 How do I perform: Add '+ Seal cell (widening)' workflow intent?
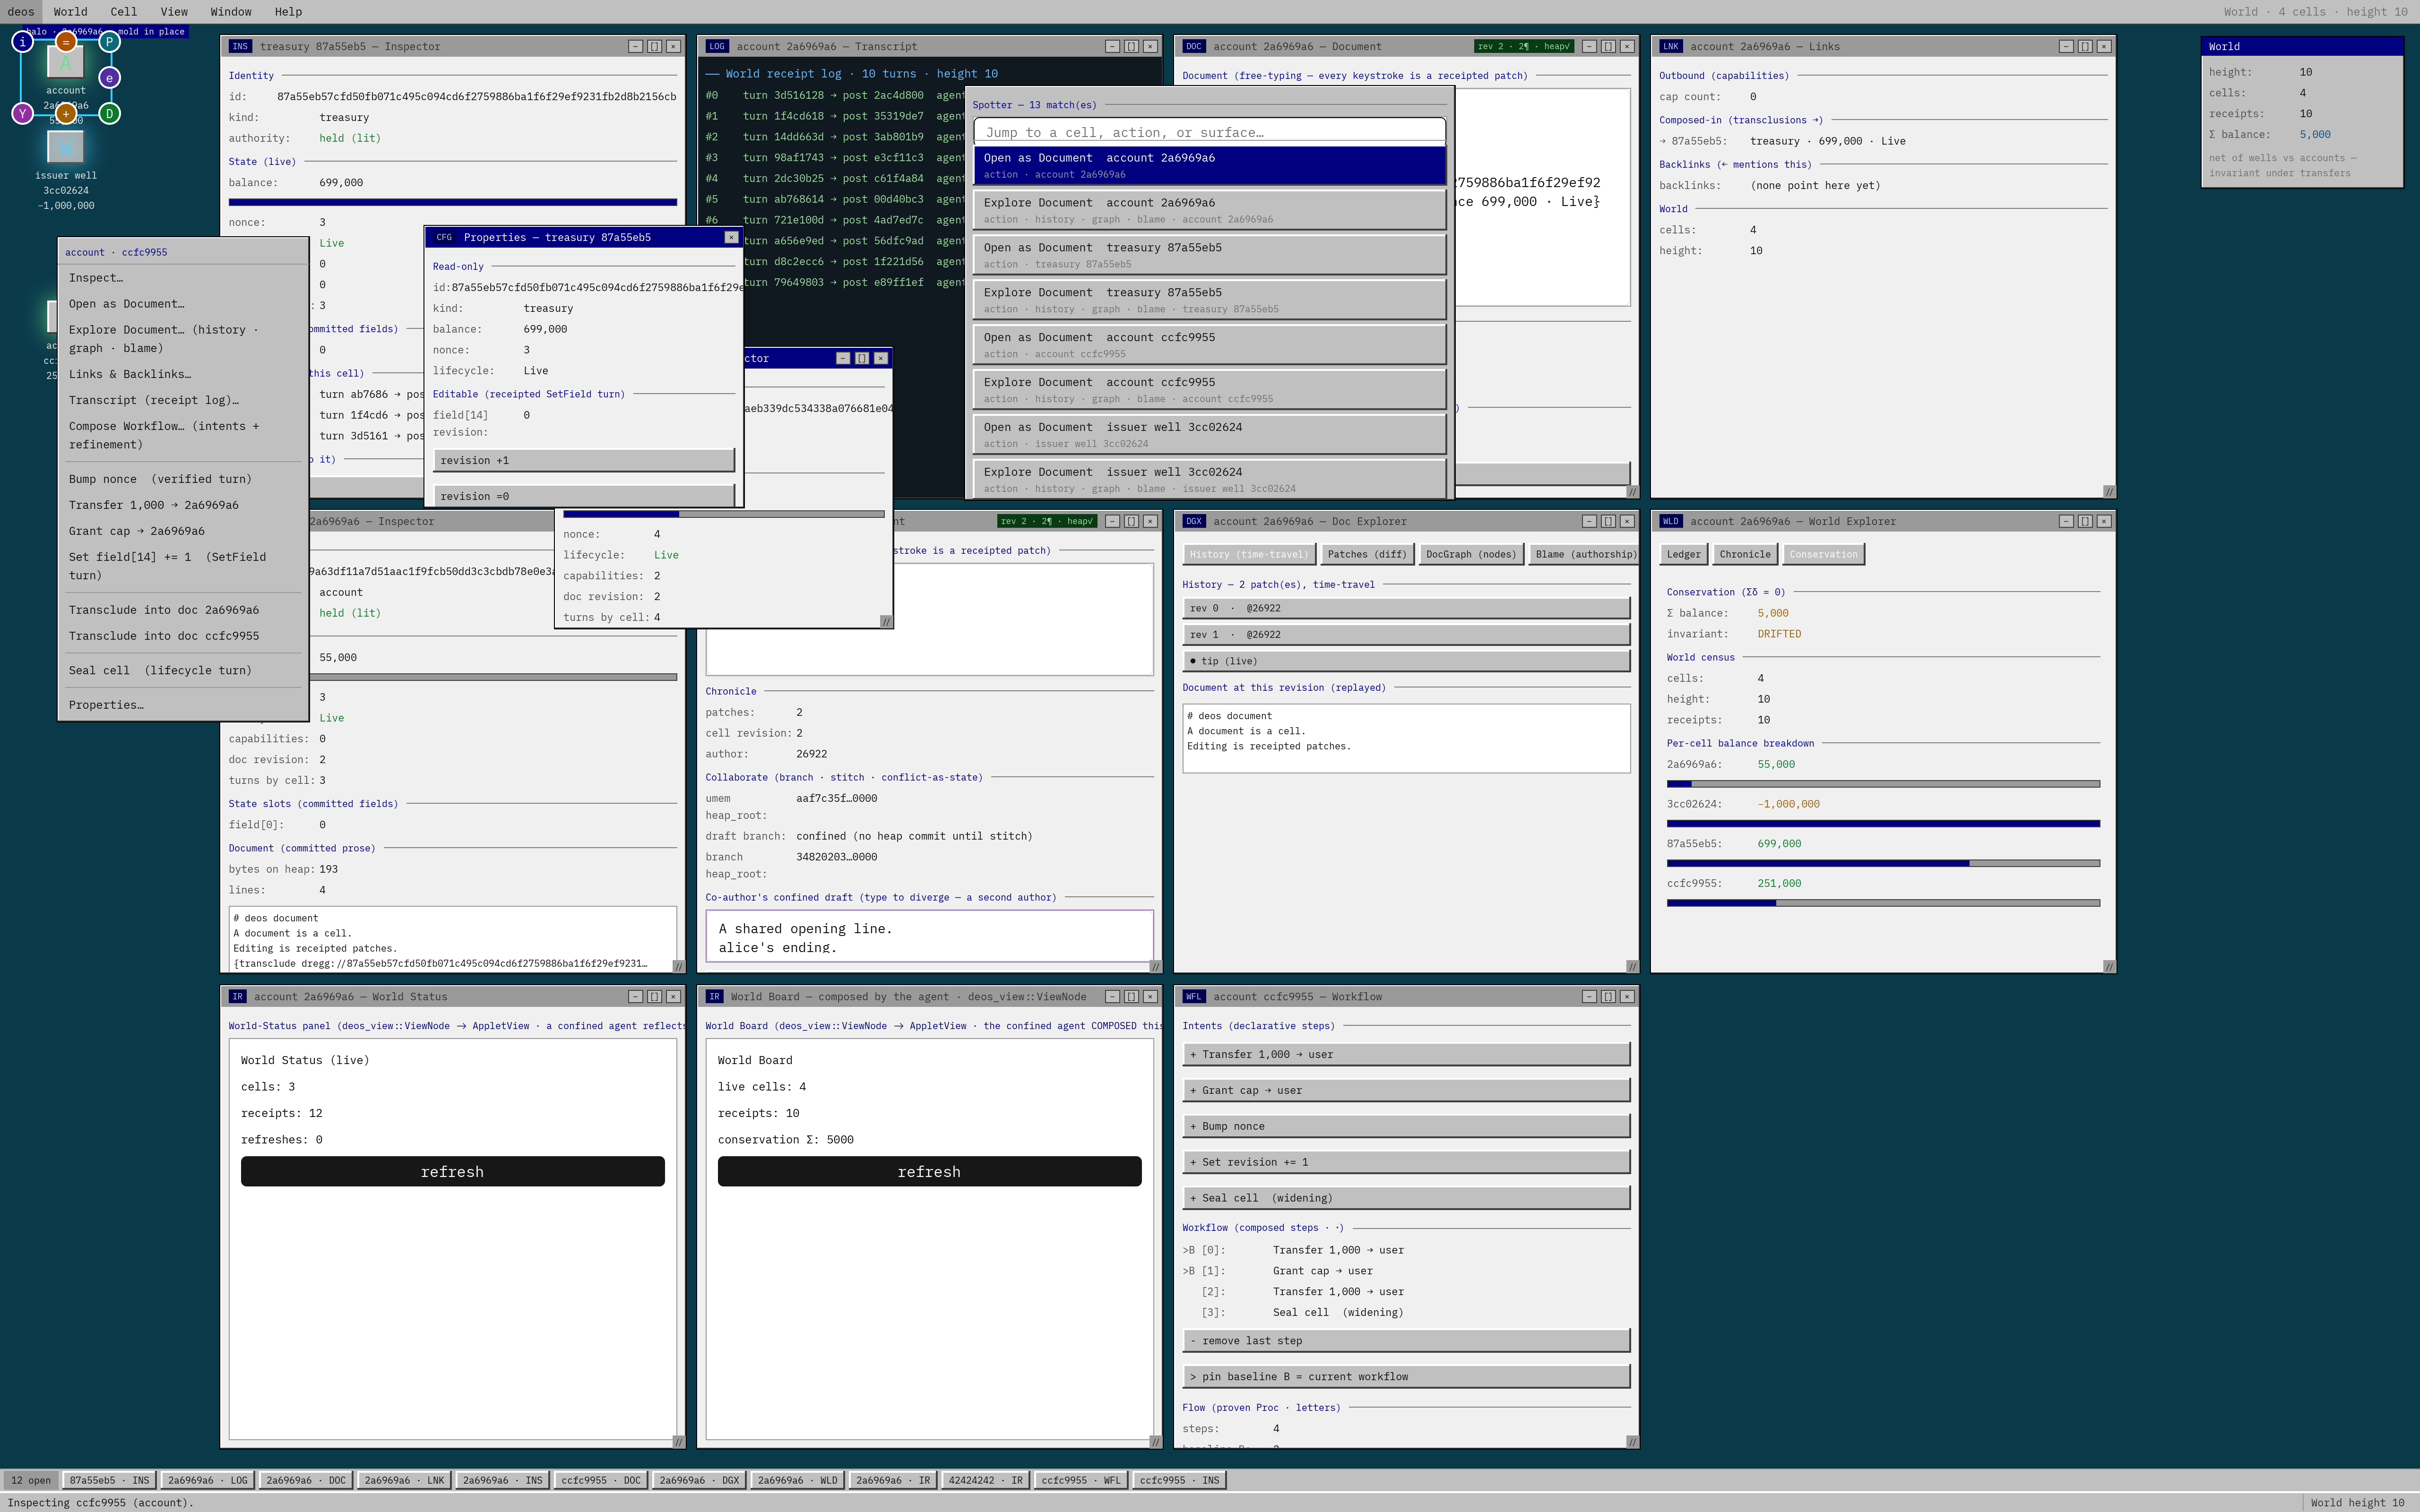click(1406, 1198)
